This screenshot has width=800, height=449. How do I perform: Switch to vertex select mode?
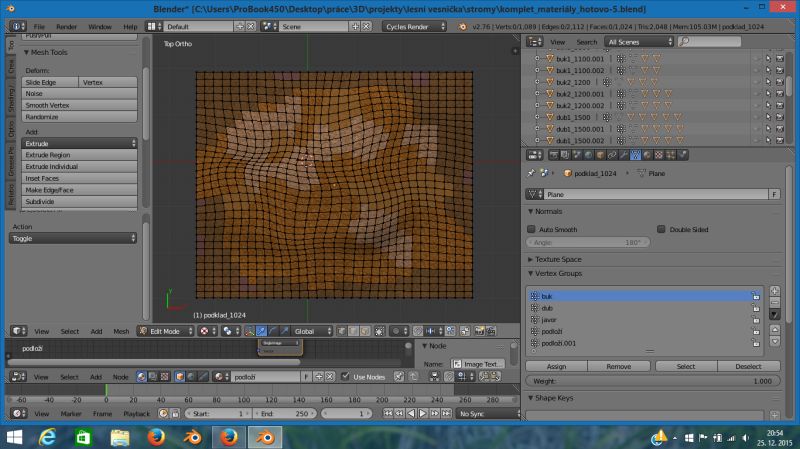point(341,331)
